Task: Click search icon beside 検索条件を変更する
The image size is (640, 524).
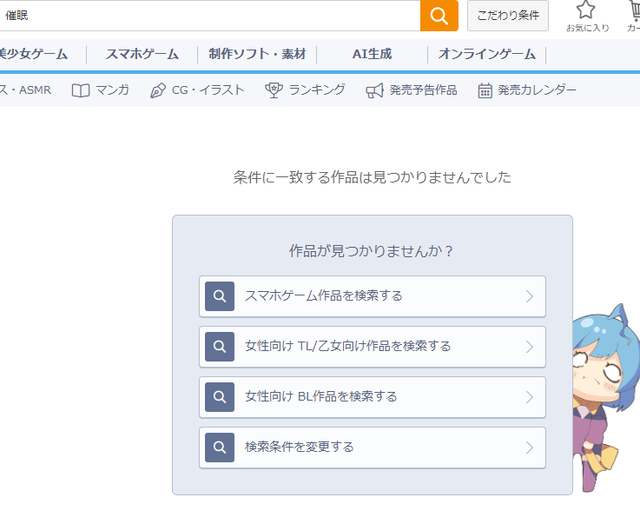Action: [220, 448]
